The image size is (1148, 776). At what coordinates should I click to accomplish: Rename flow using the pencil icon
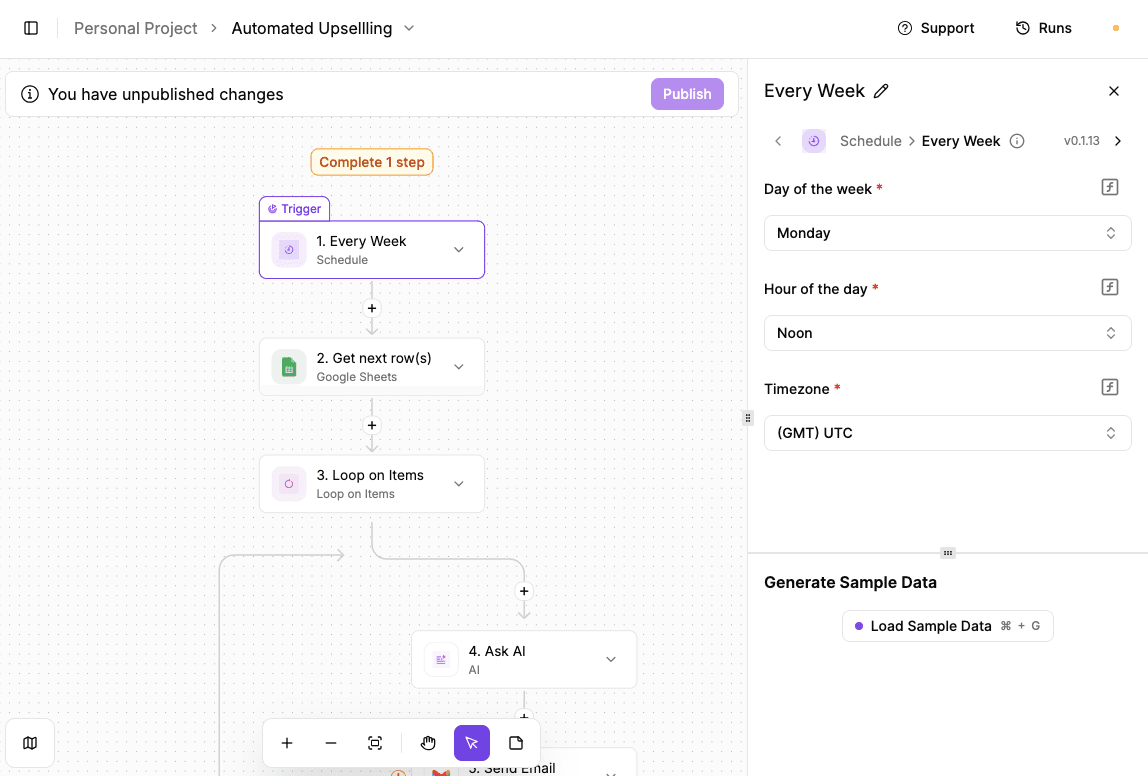click(881, 91)
